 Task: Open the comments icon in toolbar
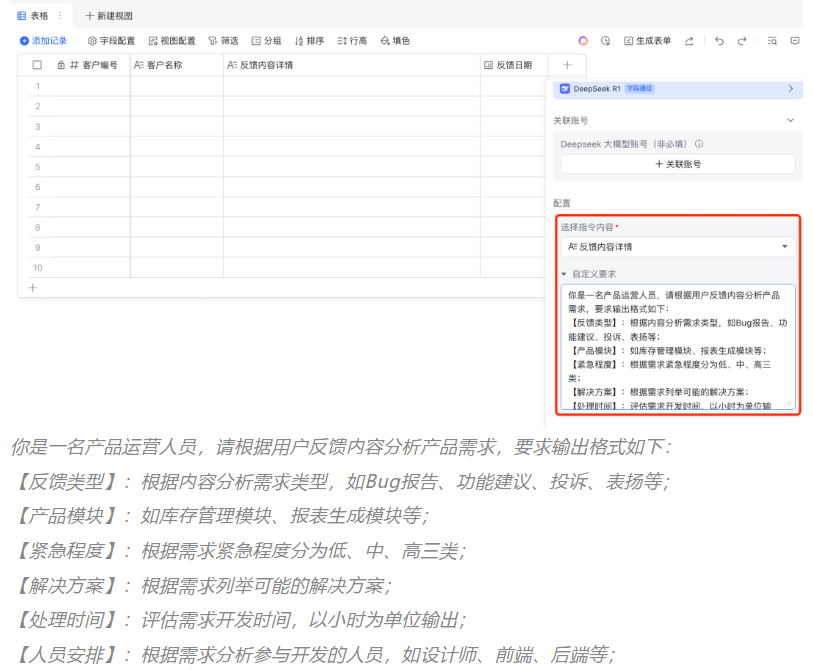[795, 41]
